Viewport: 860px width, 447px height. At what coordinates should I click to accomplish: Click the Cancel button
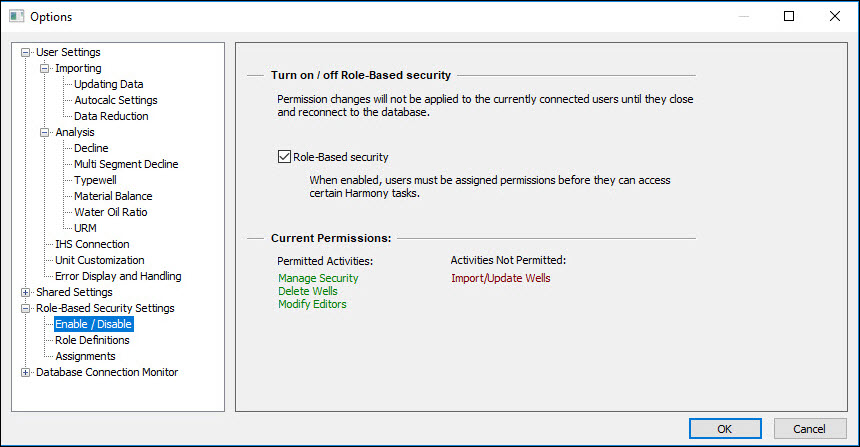coord(808,428)
